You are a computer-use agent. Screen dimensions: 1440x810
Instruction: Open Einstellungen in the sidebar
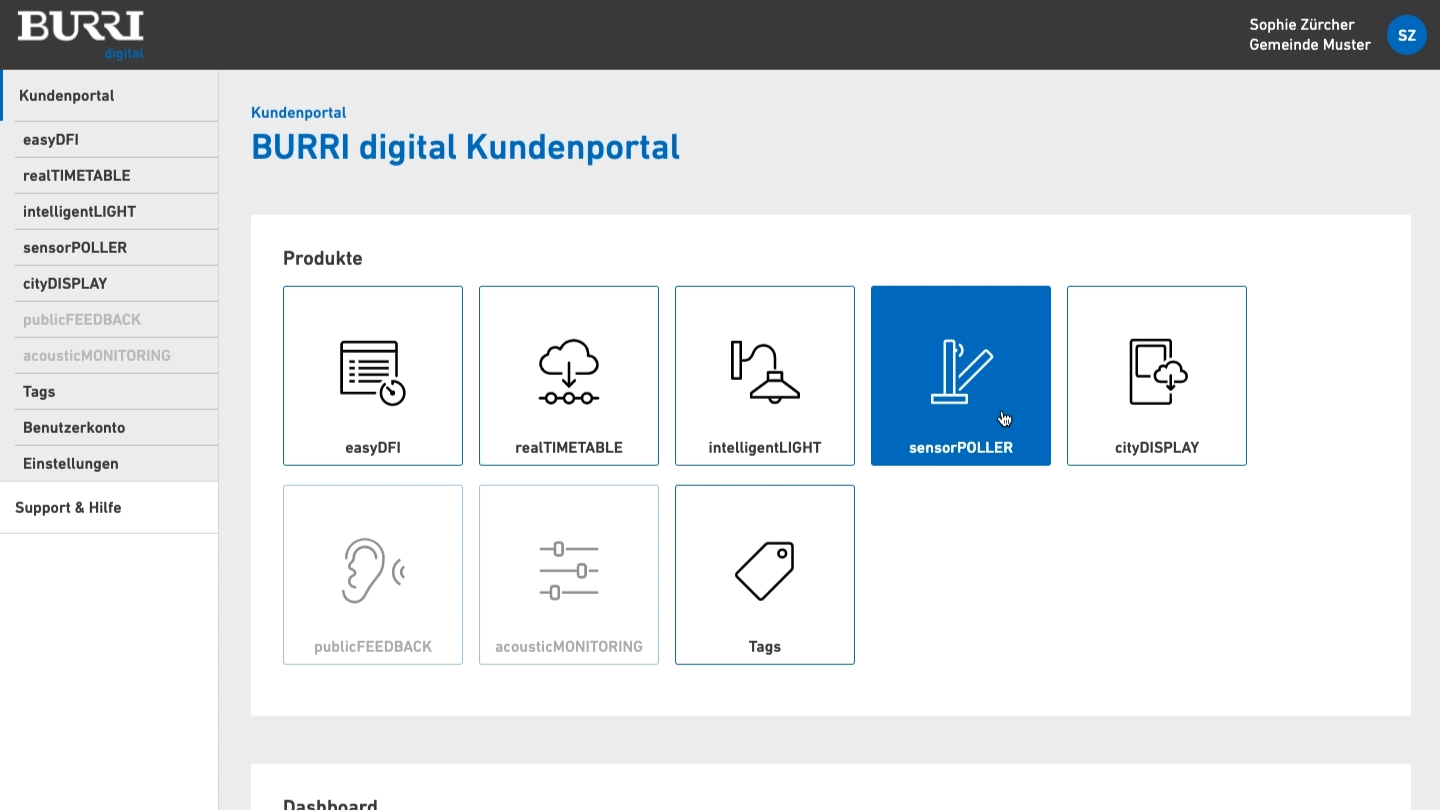[x=71, y=464]
